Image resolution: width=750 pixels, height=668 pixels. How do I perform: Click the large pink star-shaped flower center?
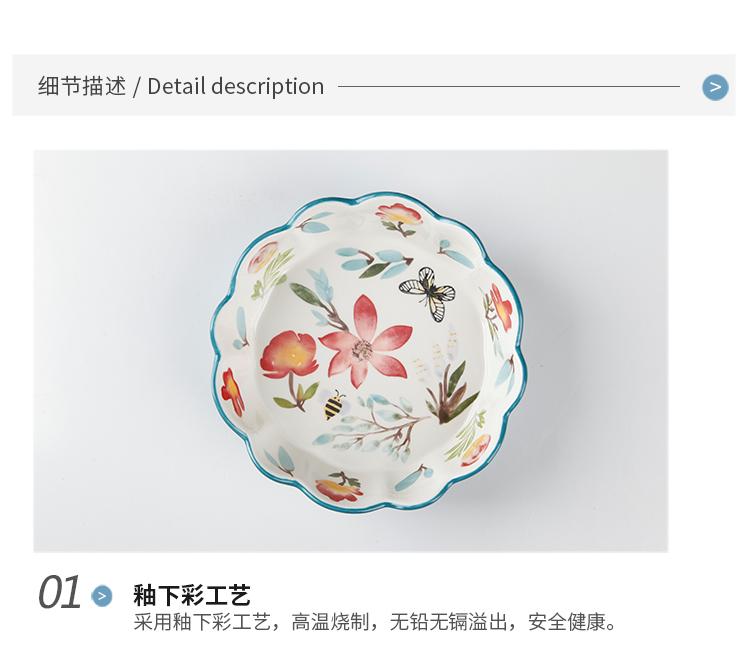point(363,350)
